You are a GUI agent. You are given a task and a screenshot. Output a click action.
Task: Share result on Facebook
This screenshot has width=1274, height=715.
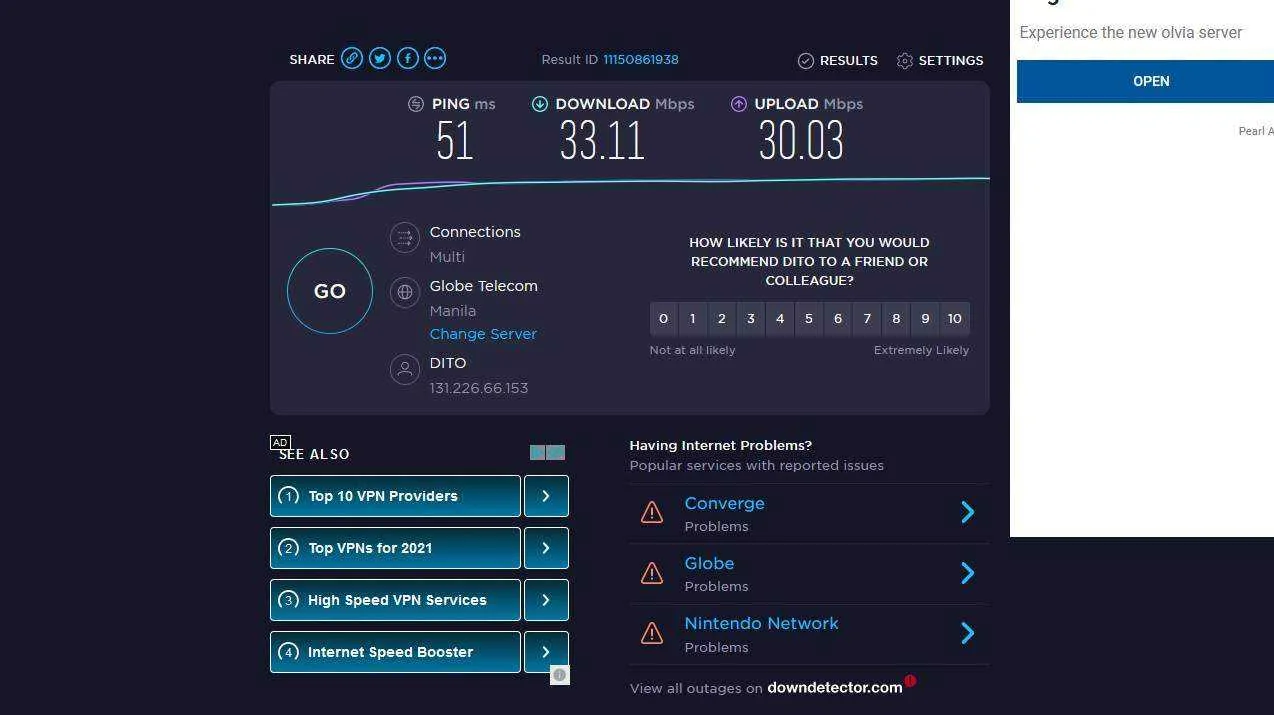click(408, 59)
